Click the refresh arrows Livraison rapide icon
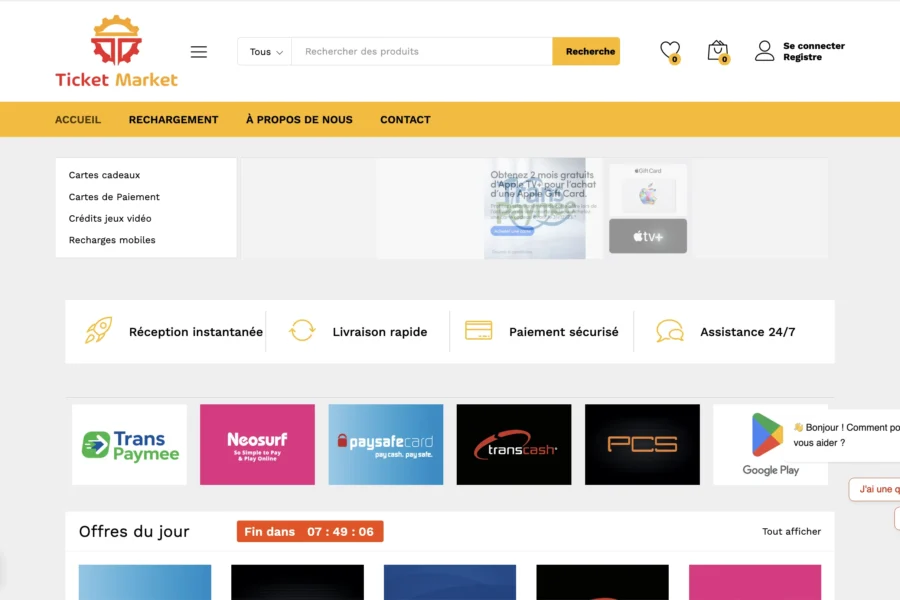 [302, 331]
